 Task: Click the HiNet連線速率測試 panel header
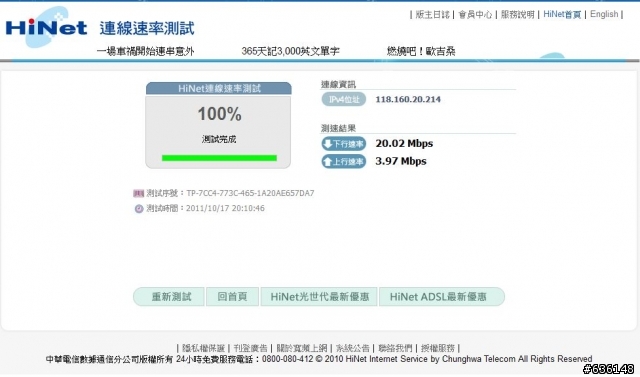[x=219, y=89]
